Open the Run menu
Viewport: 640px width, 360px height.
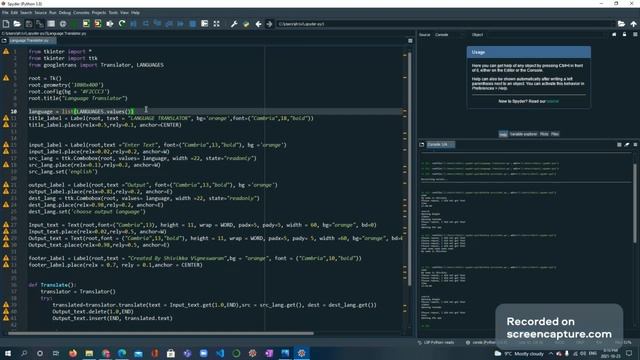pos(53,13)
